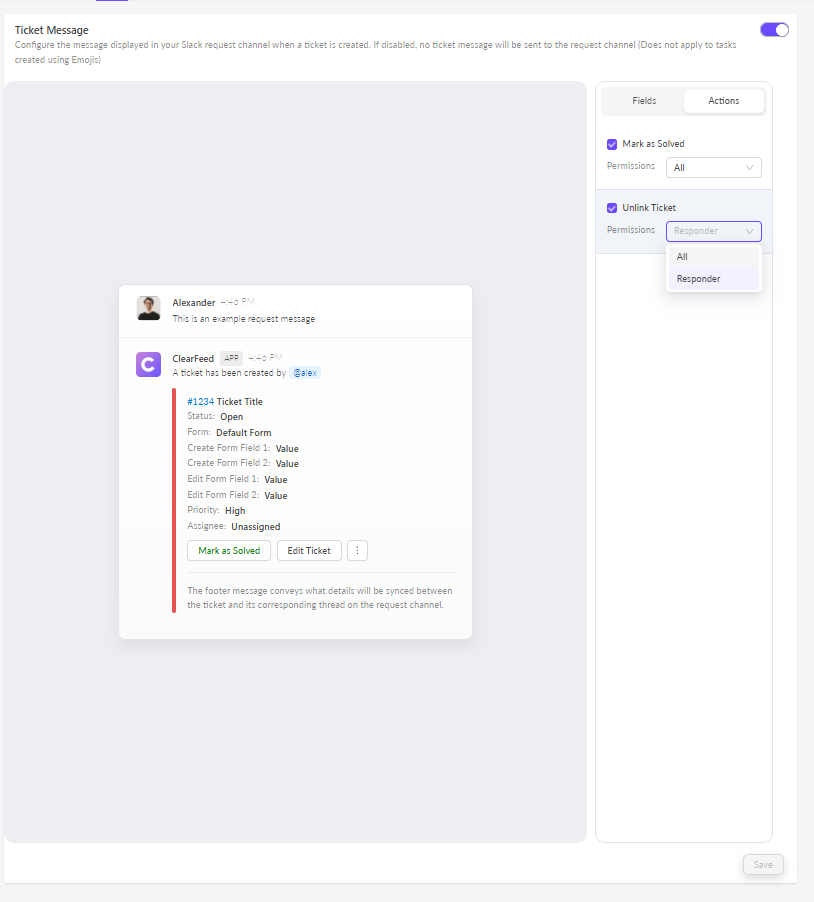Open the three-dot more options menu
This screenshot has width=814, height=902.
point(357,551)
